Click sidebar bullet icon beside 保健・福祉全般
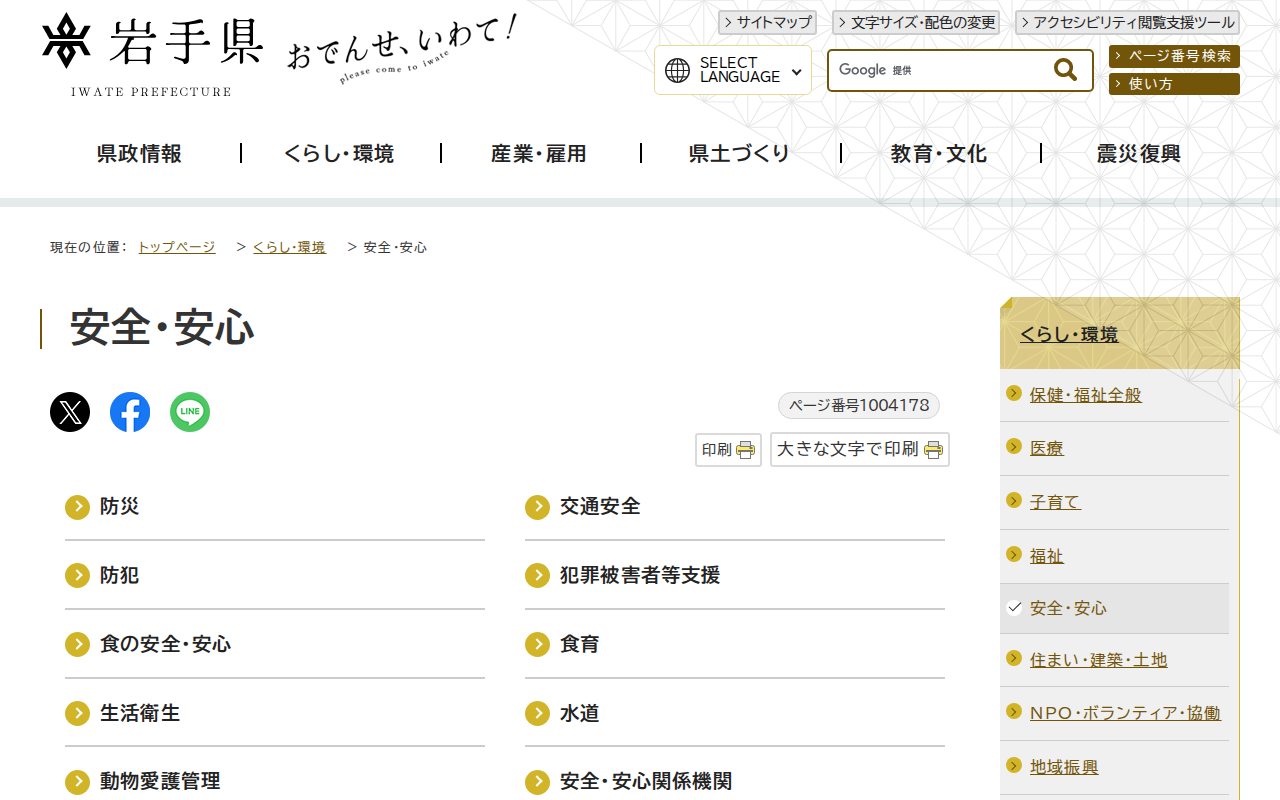Screen dimensions: 1280x800 [1014, 393]
